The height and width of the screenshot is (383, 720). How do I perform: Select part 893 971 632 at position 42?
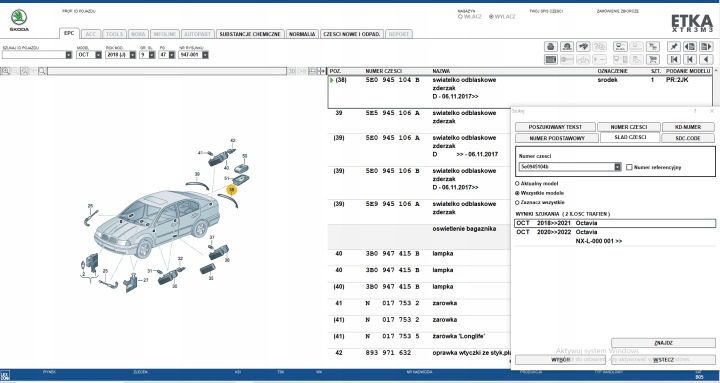(x=419, y=353)
